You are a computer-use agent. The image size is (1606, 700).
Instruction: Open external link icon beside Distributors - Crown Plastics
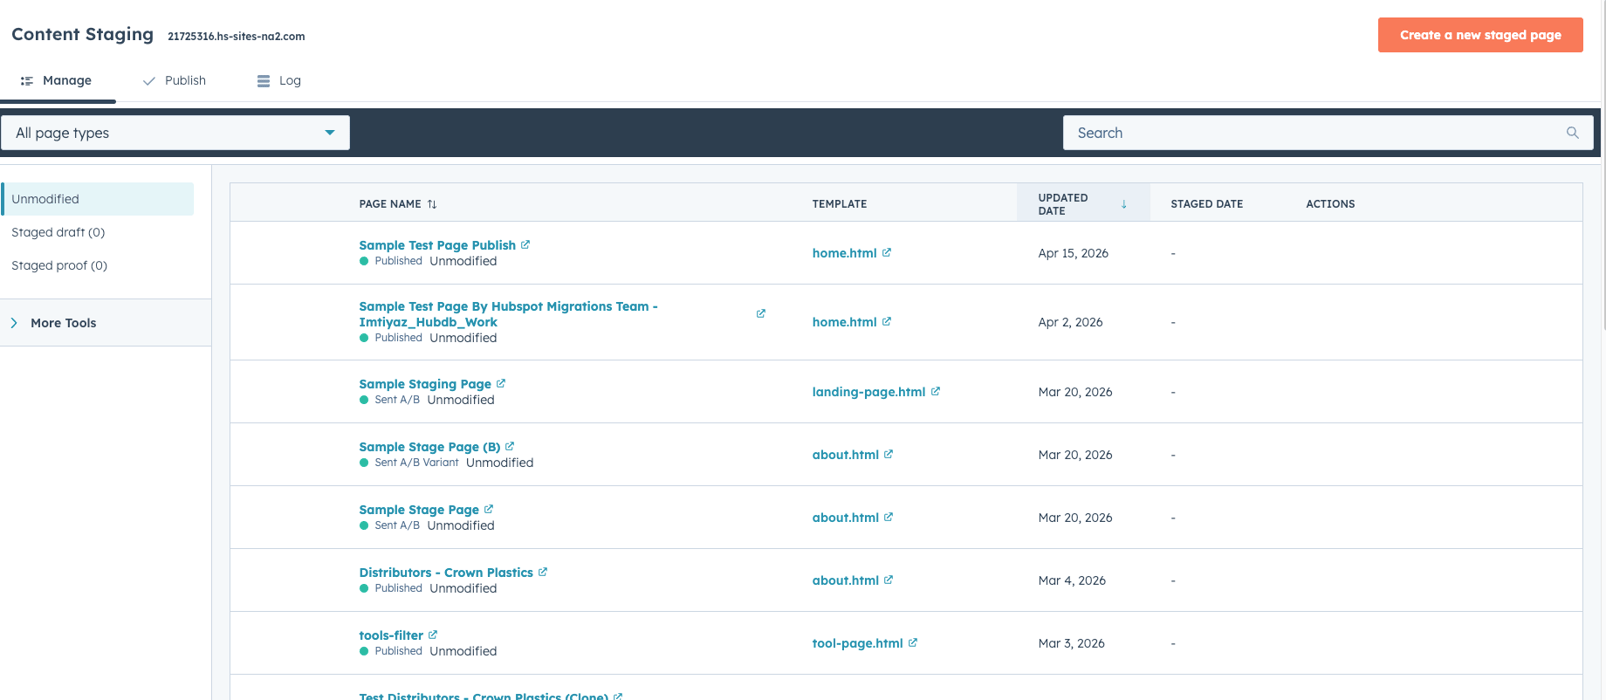pos(543,572)
